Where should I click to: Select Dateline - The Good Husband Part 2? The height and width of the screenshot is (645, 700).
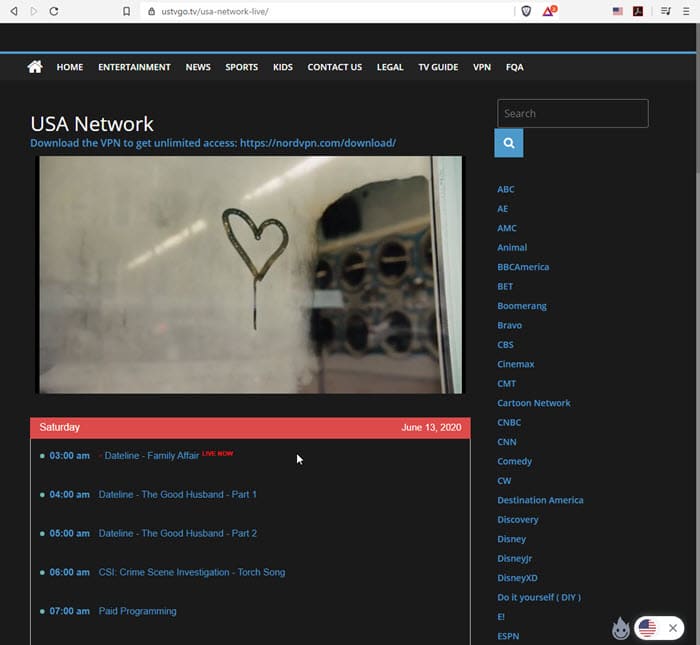[178, 533]
